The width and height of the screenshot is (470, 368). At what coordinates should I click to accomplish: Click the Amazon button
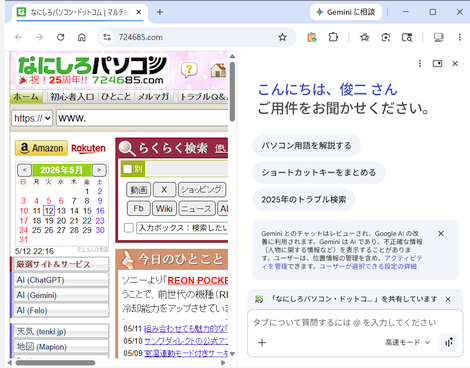(x=41, y=148)
